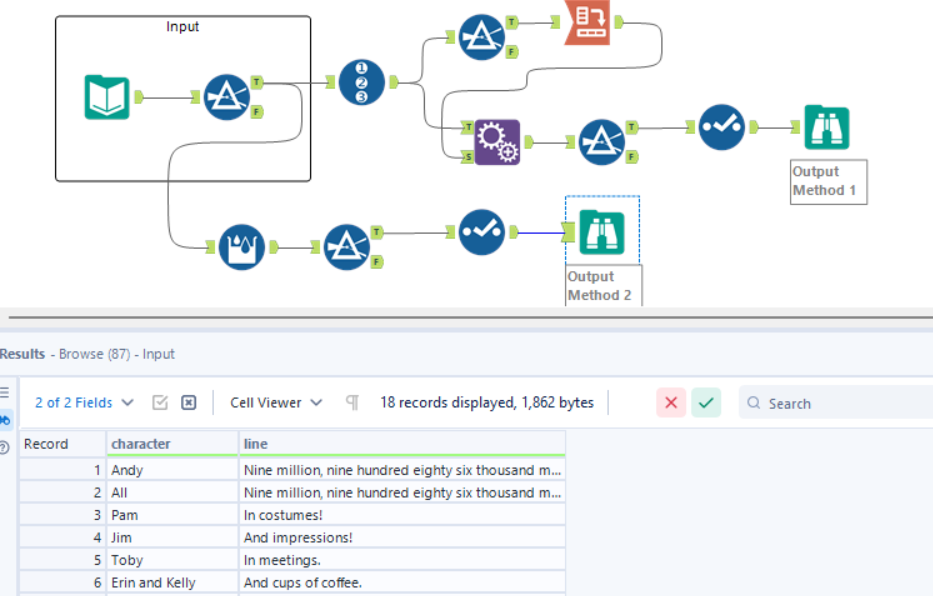Click the 'In costumes!' line cell

pyautogui.click(x=402, y=515)
